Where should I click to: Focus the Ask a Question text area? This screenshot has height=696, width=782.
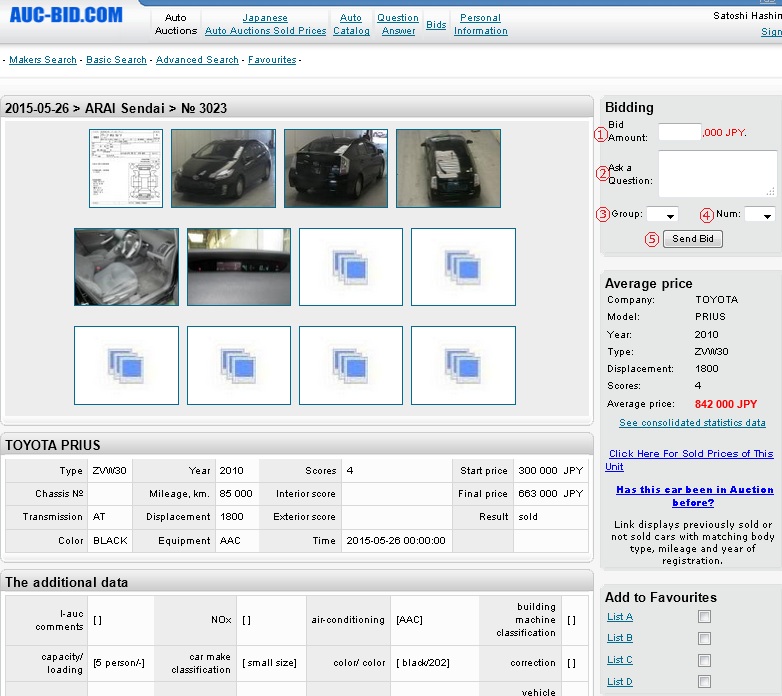[x=717, y=174]
